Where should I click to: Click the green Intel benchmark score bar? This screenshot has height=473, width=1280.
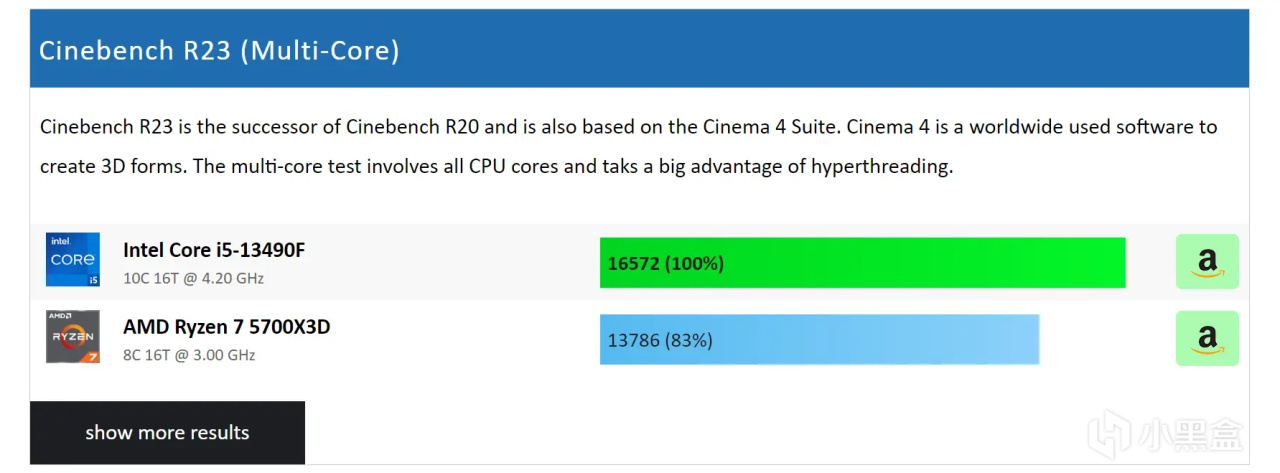[862, 263]
